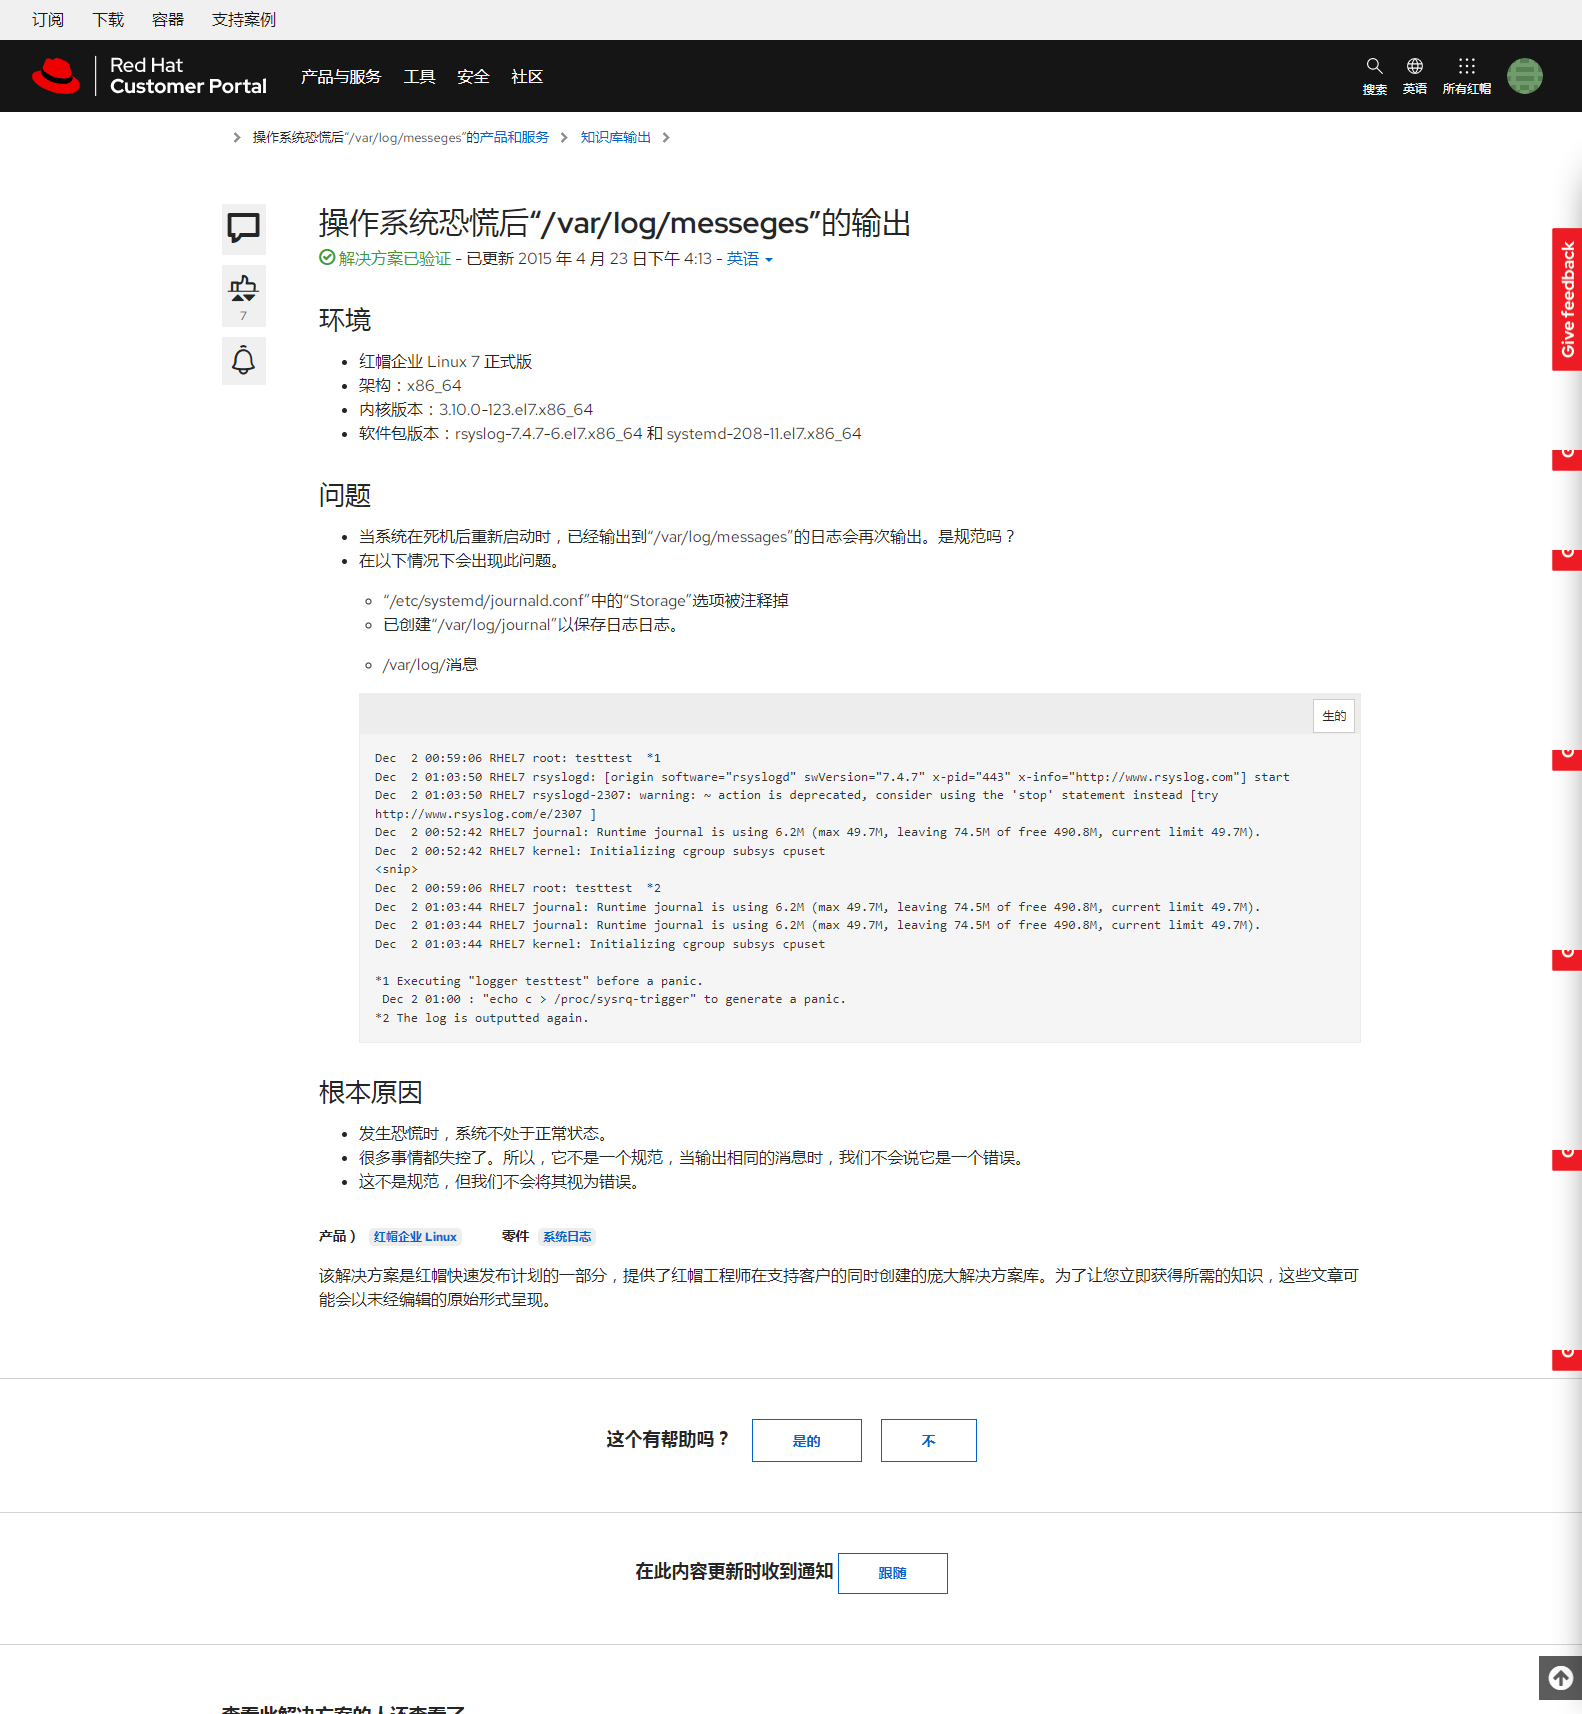
Task: Click the 红帽企业 Linux 7 正式版 item
Action: 445,362
